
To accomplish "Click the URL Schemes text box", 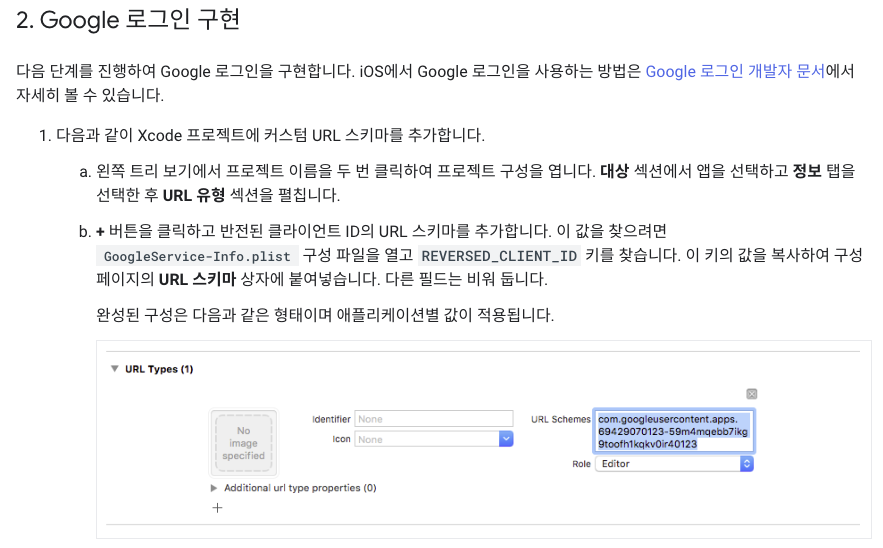I will [674, 431].
